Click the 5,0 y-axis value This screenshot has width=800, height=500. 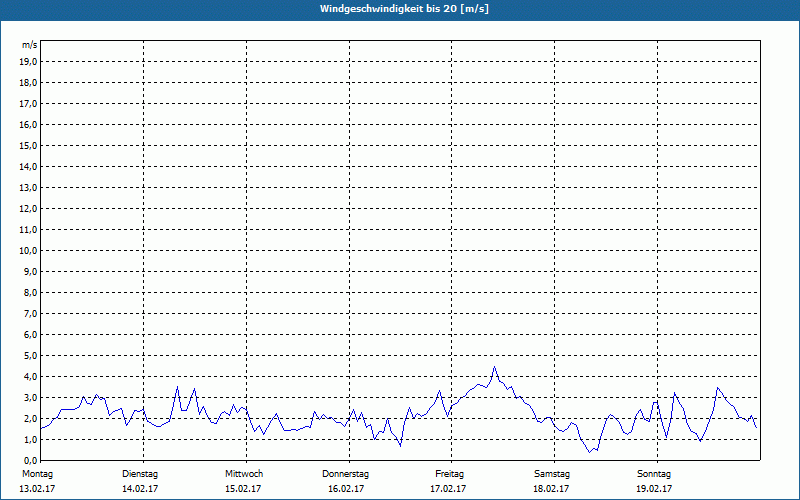tap(29, 355)
